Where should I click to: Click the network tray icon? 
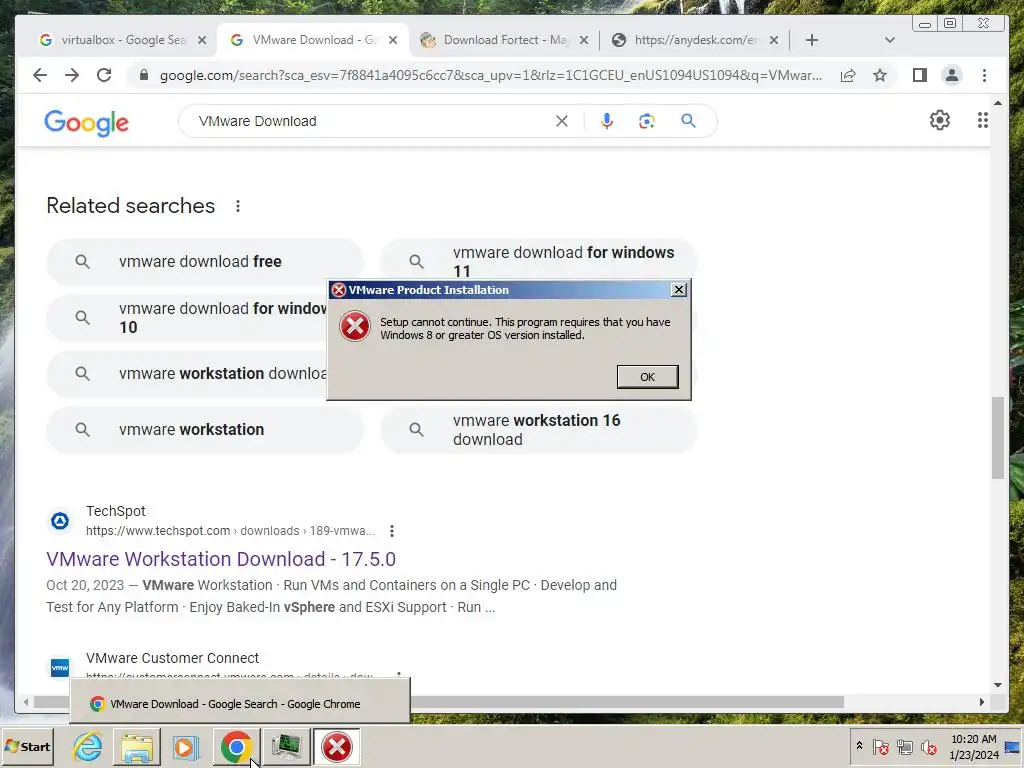click(x=904, y=746)
